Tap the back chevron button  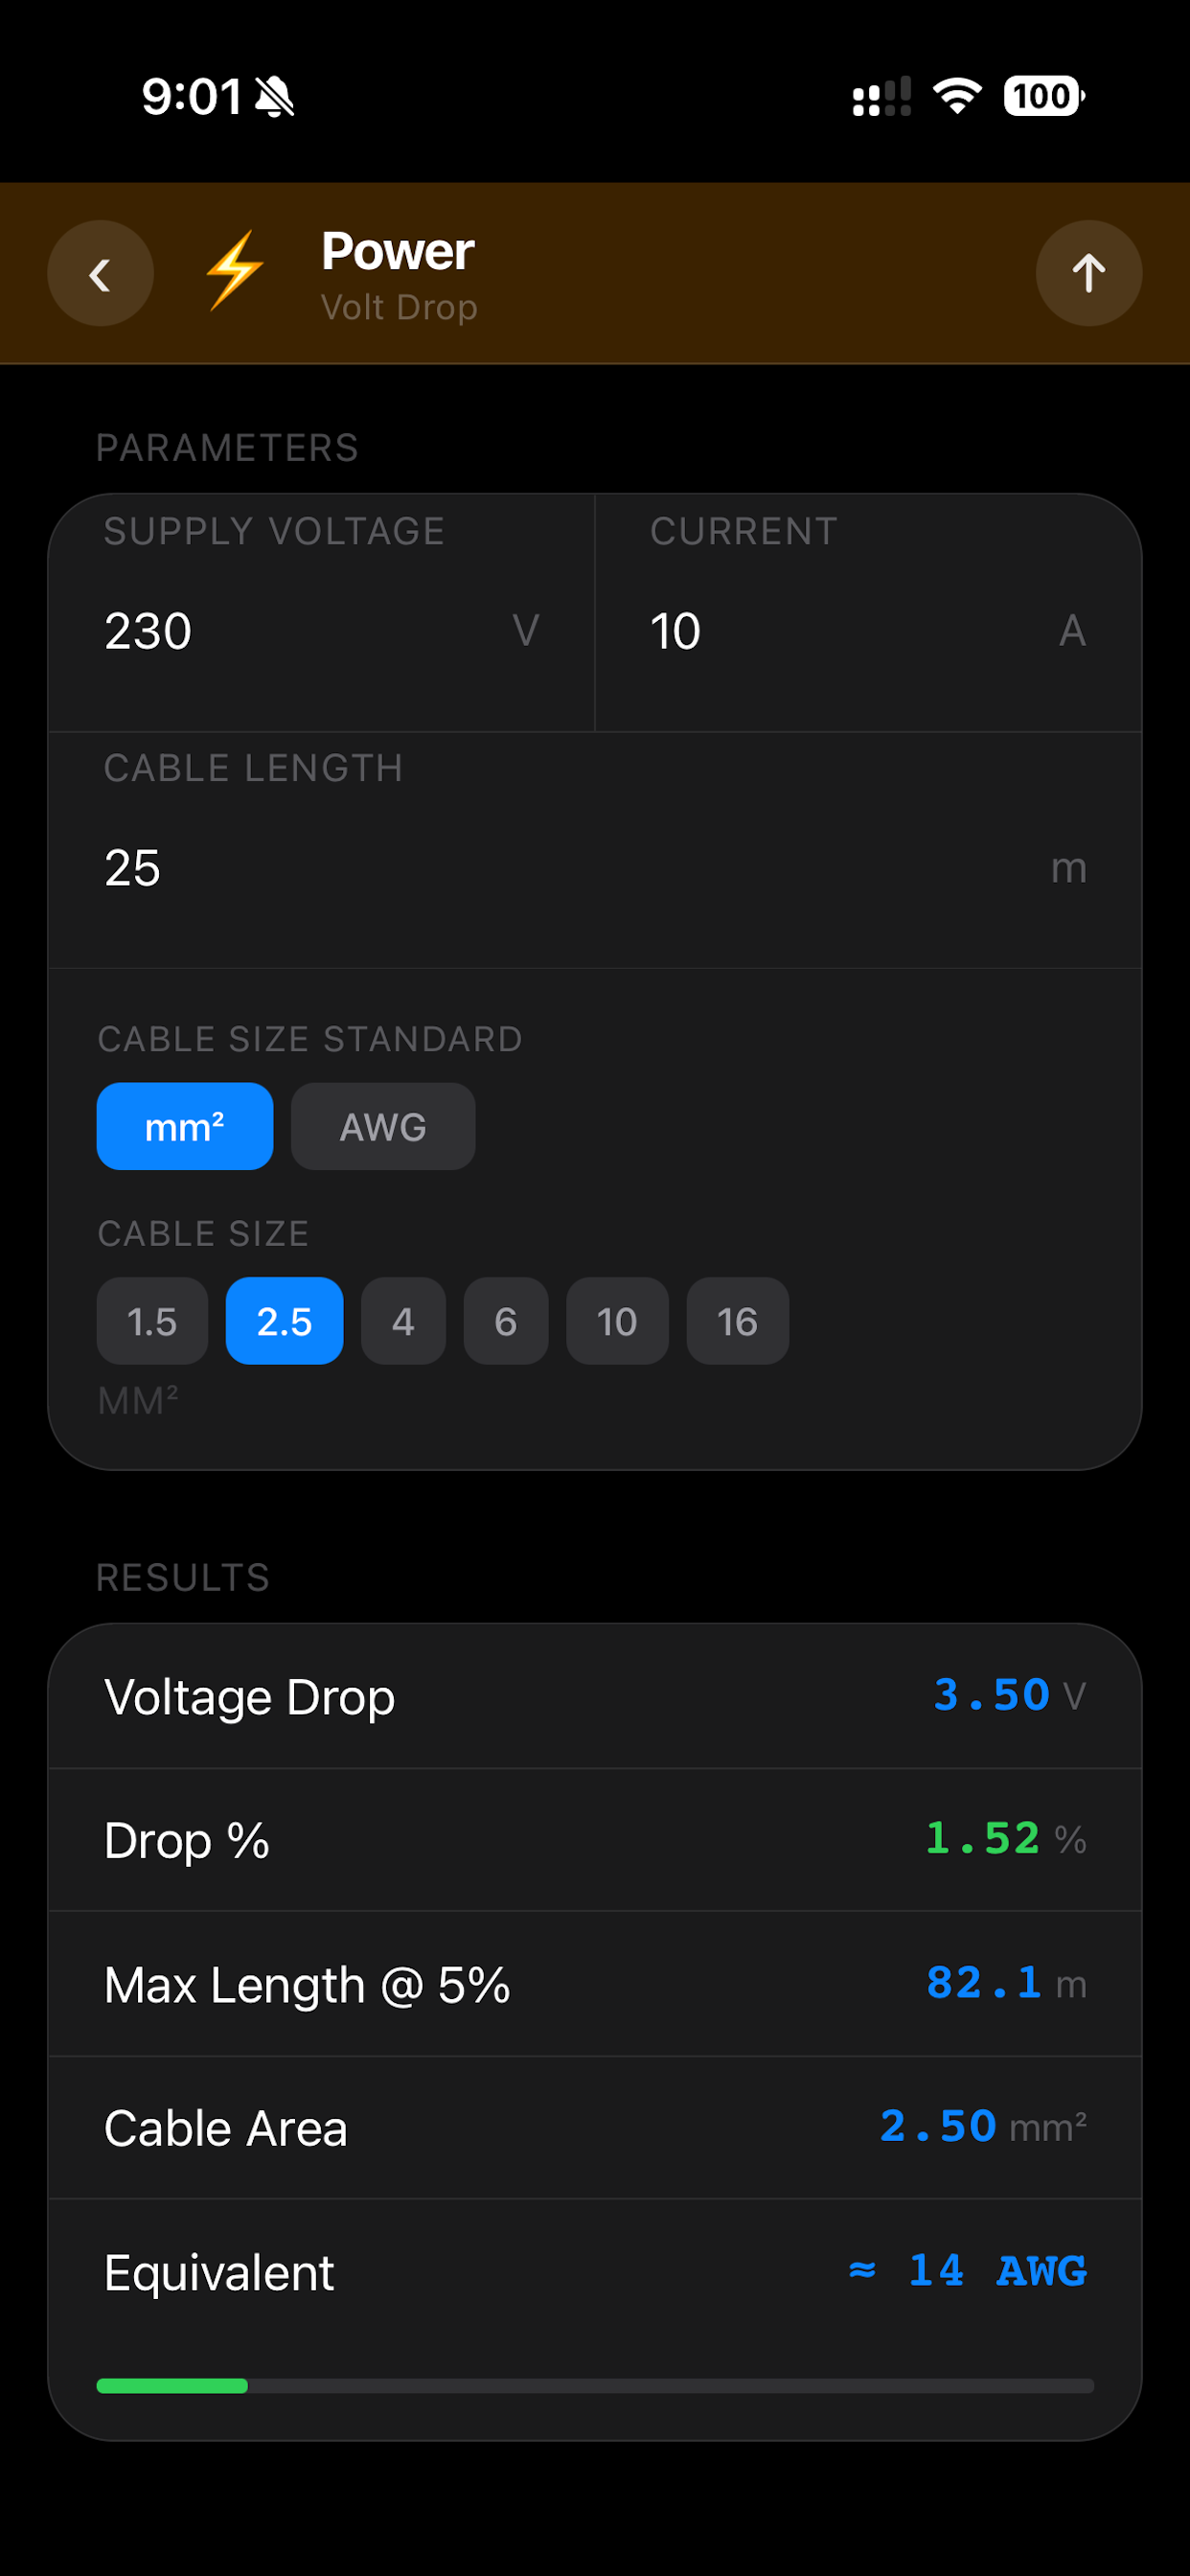(100, 273)
